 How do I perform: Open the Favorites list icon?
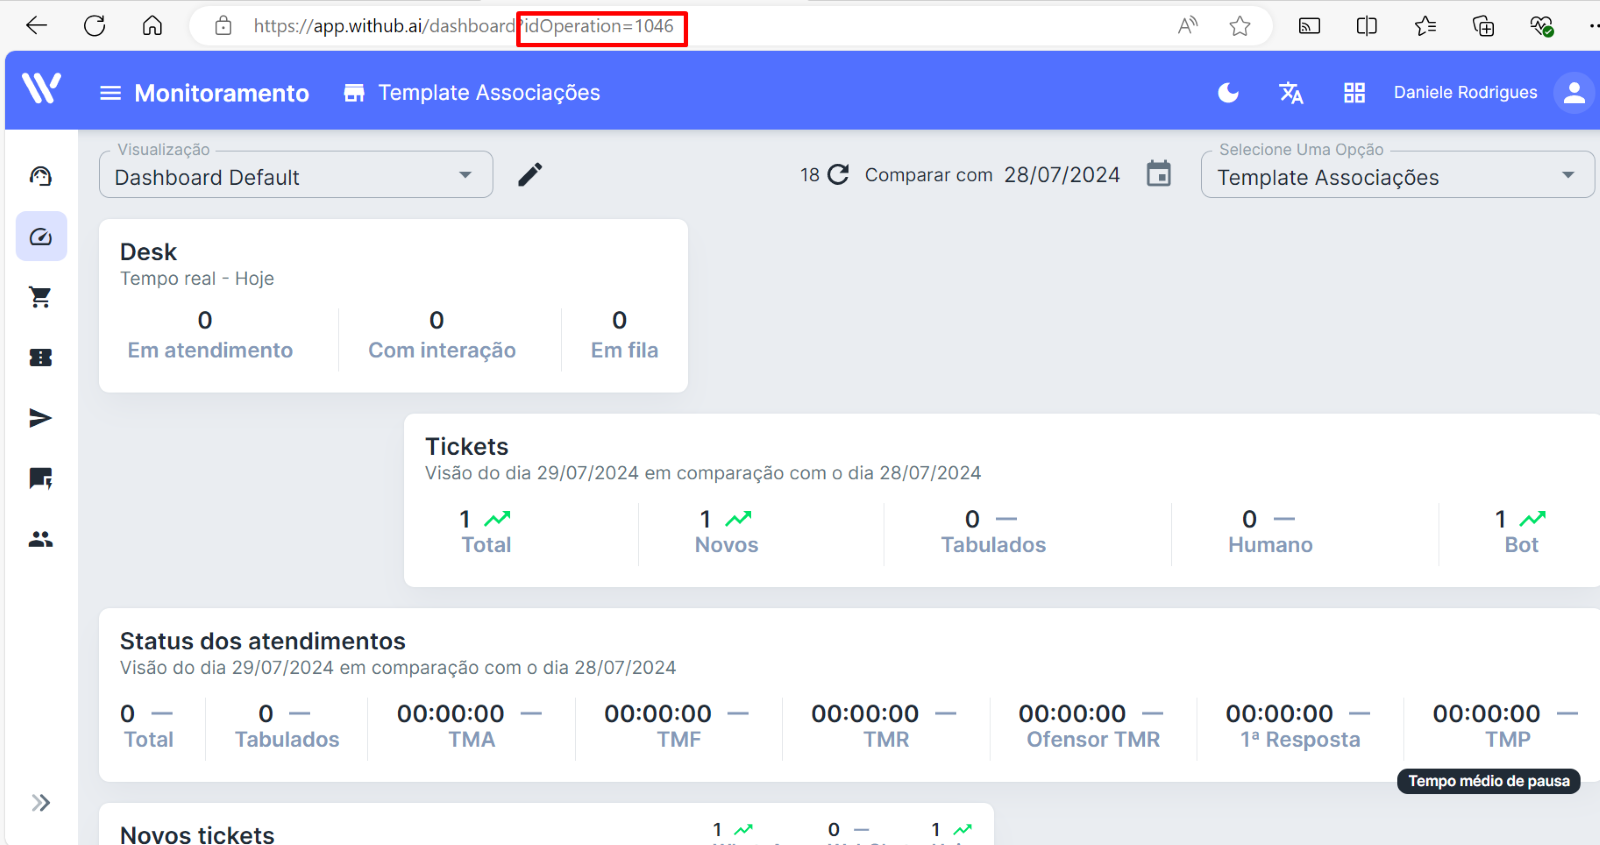pyautogui.click(x=1426, y=26)
